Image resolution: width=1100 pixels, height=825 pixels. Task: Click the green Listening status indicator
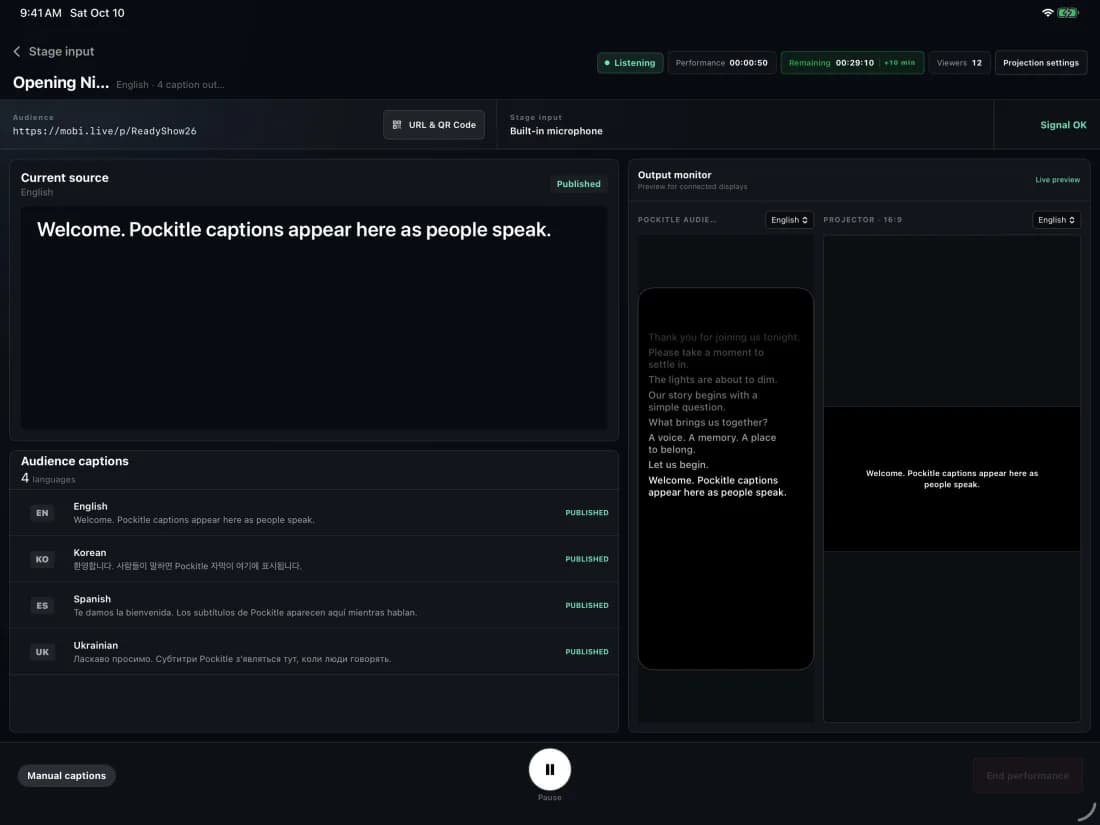click(x=630, y=62)
